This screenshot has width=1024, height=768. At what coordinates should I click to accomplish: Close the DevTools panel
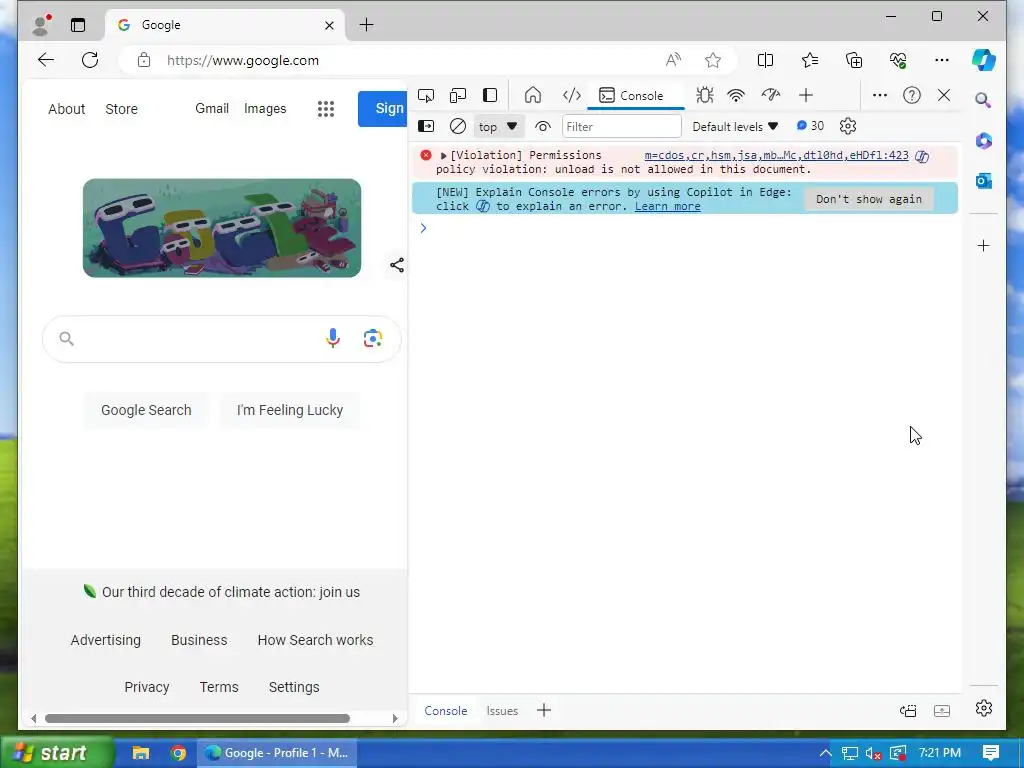944,95
